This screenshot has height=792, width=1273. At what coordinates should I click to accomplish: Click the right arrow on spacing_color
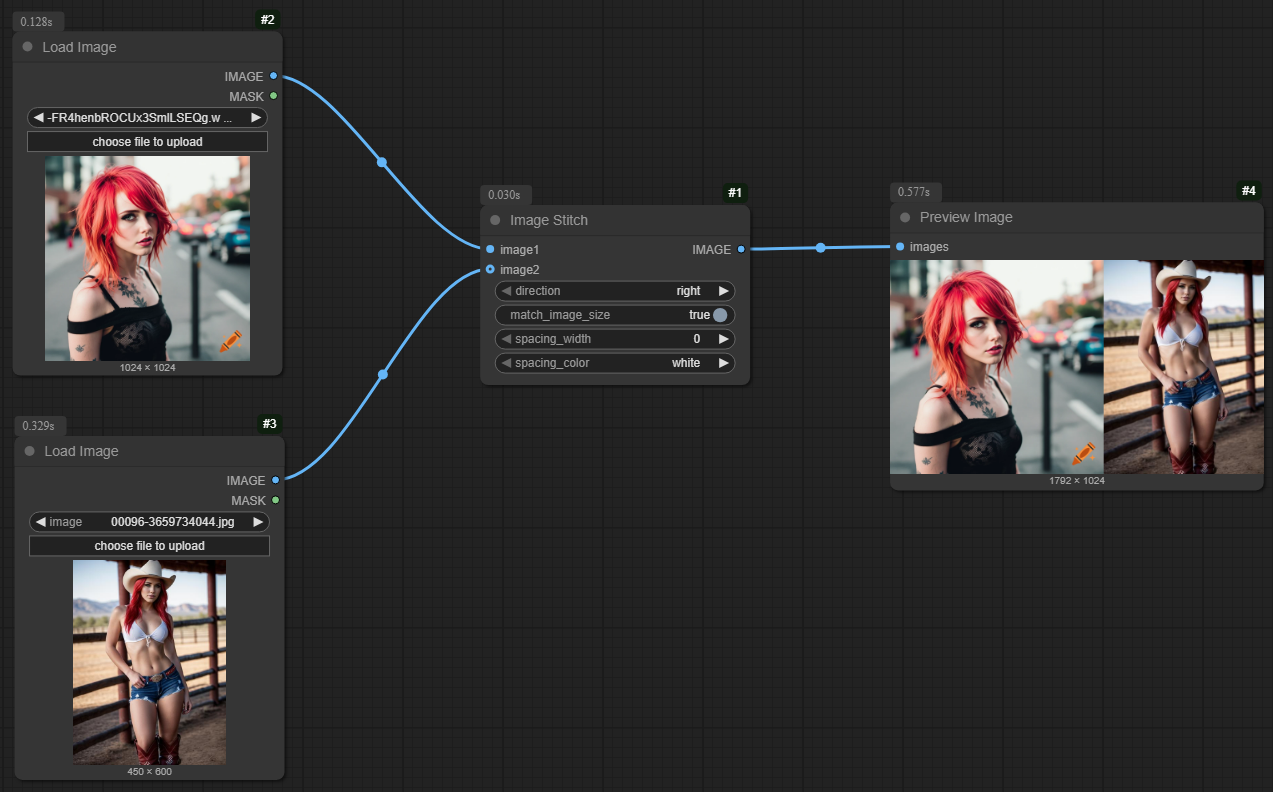[x=724, y=363]
